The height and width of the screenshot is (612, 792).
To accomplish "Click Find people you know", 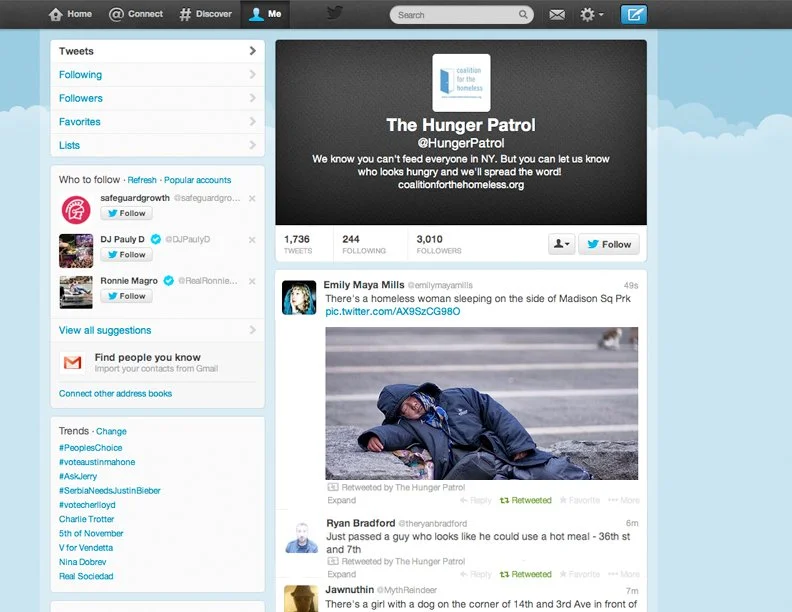I will (147, 357).
